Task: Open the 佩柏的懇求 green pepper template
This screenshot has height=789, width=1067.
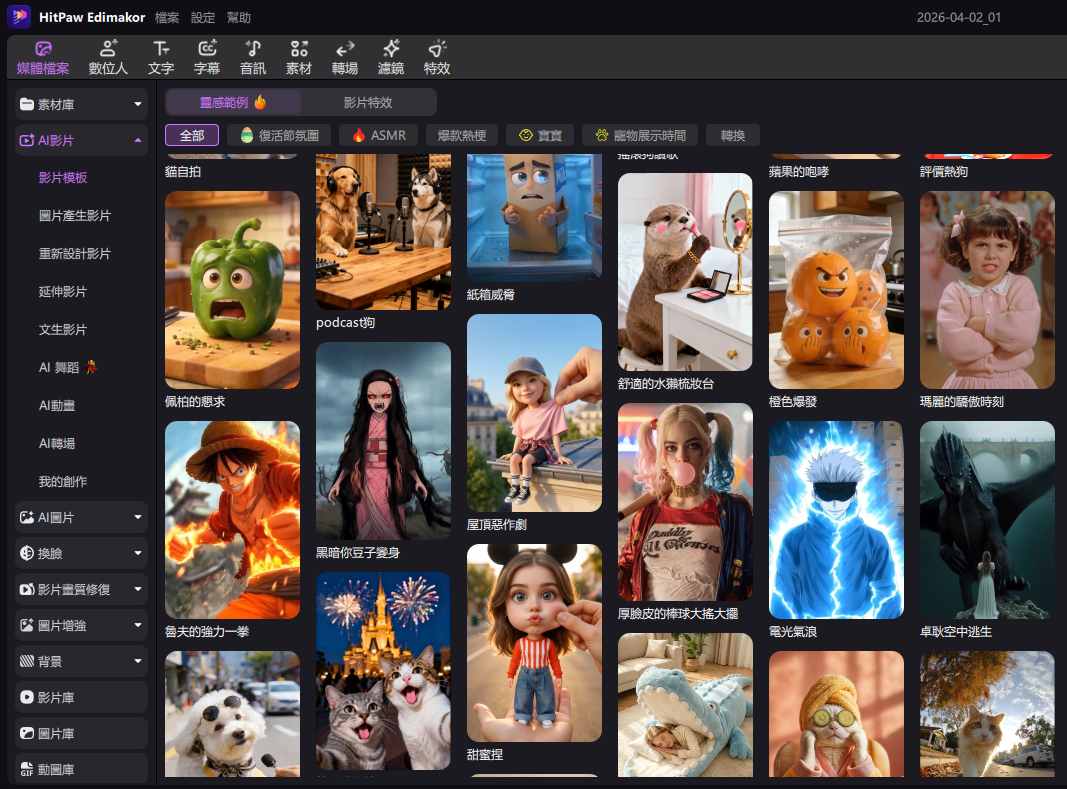Action: [232, 290]
